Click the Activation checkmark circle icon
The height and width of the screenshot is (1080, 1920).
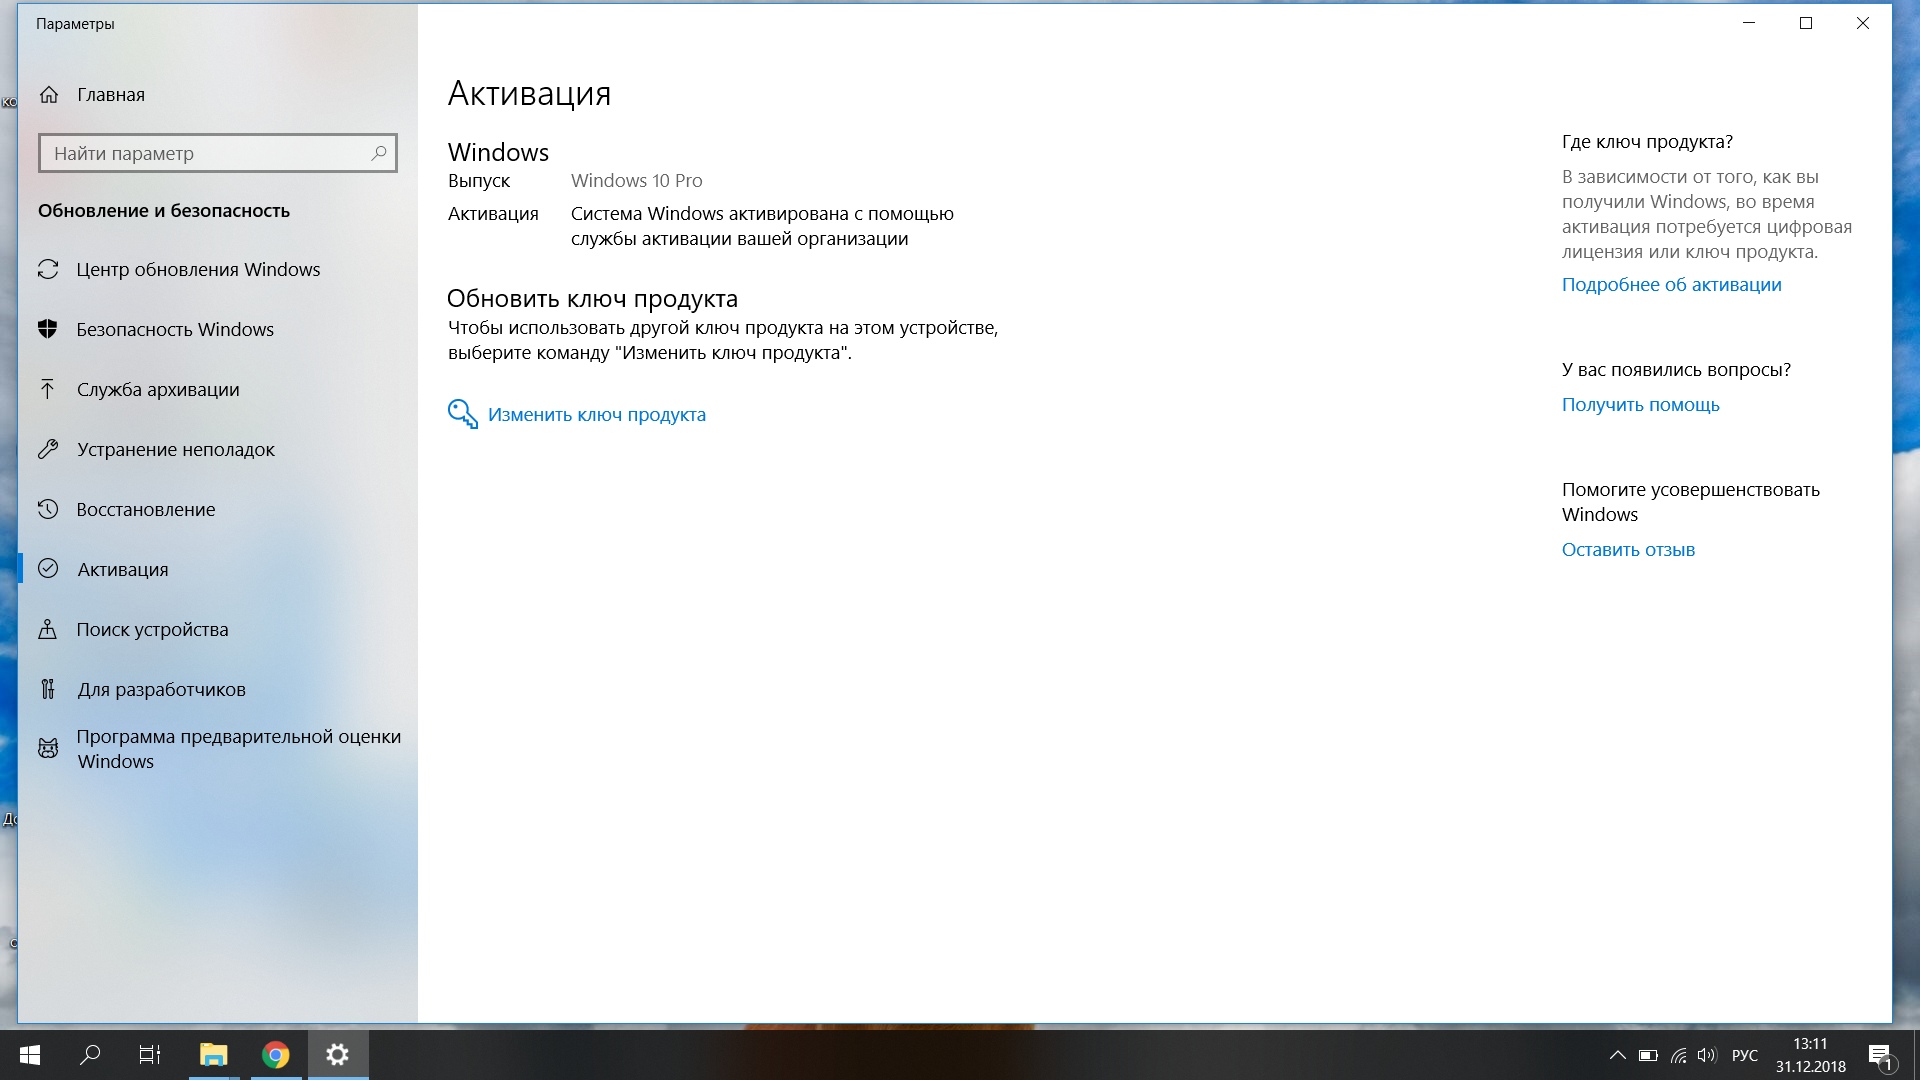tap(48, 569)
